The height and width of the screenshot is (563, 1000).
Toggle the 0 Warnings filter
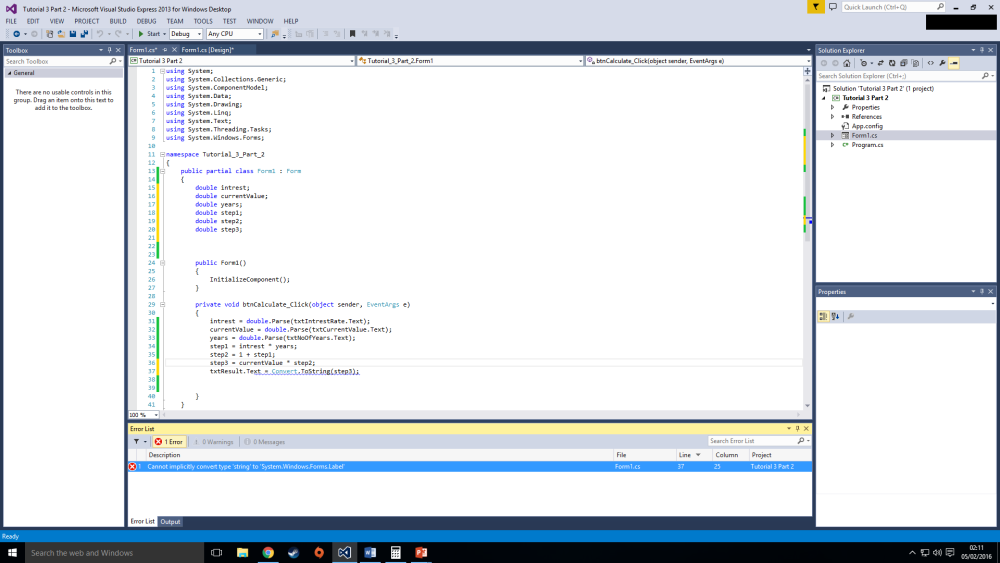pos(213,441)
